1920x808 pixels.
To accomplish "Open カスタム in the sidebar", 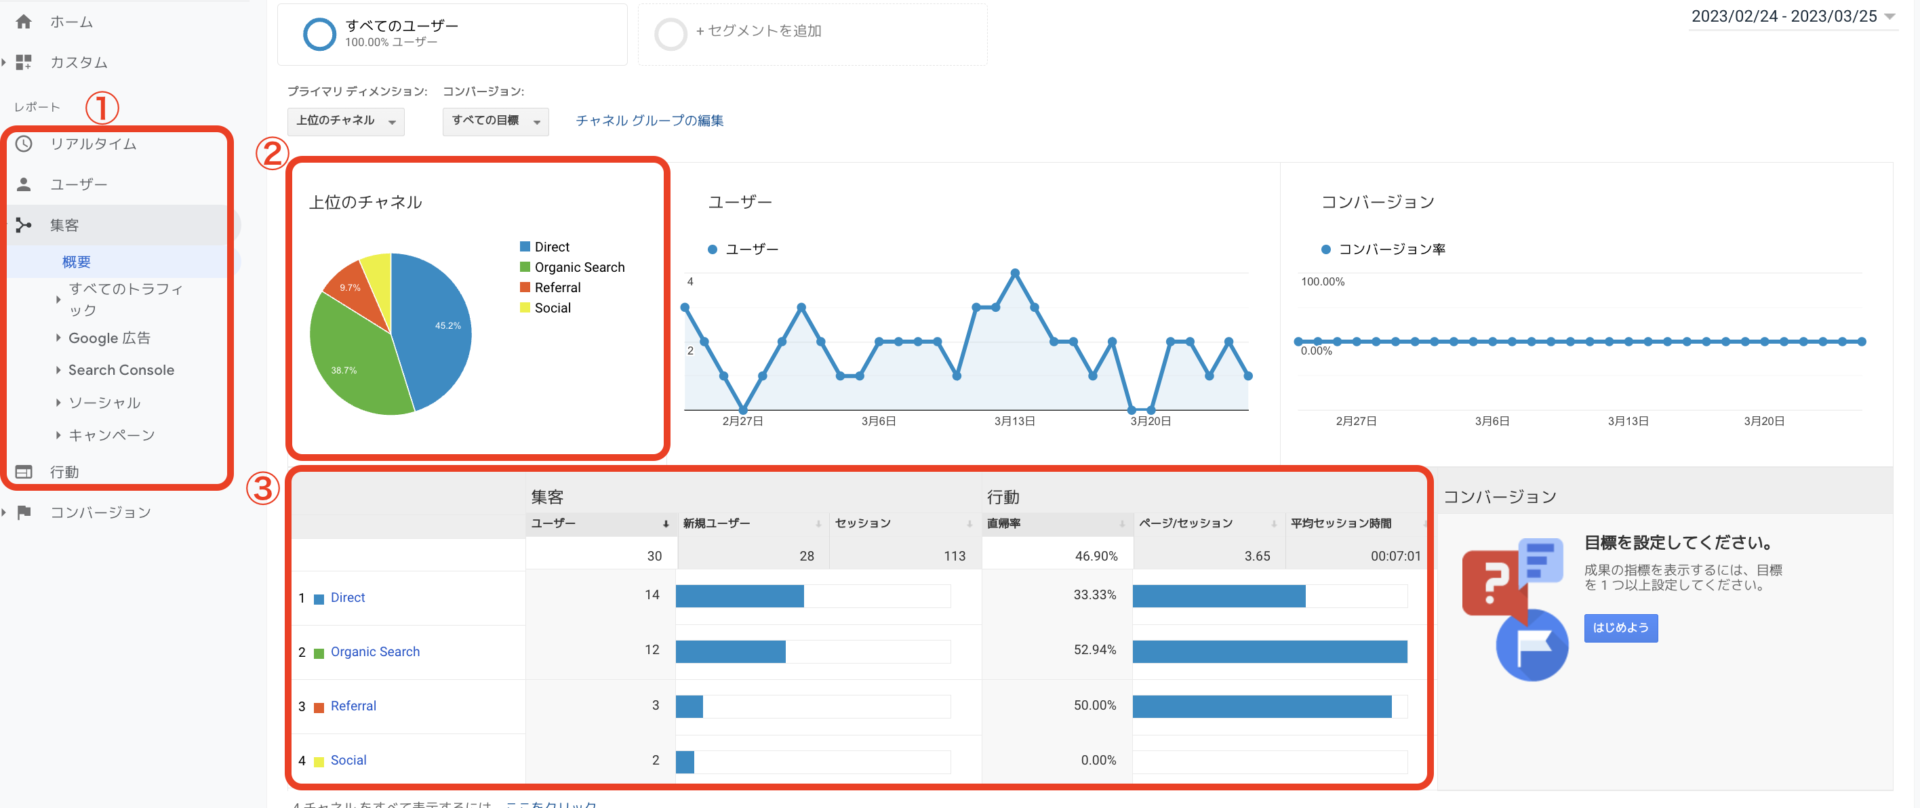I will click(x=79, y=62).
